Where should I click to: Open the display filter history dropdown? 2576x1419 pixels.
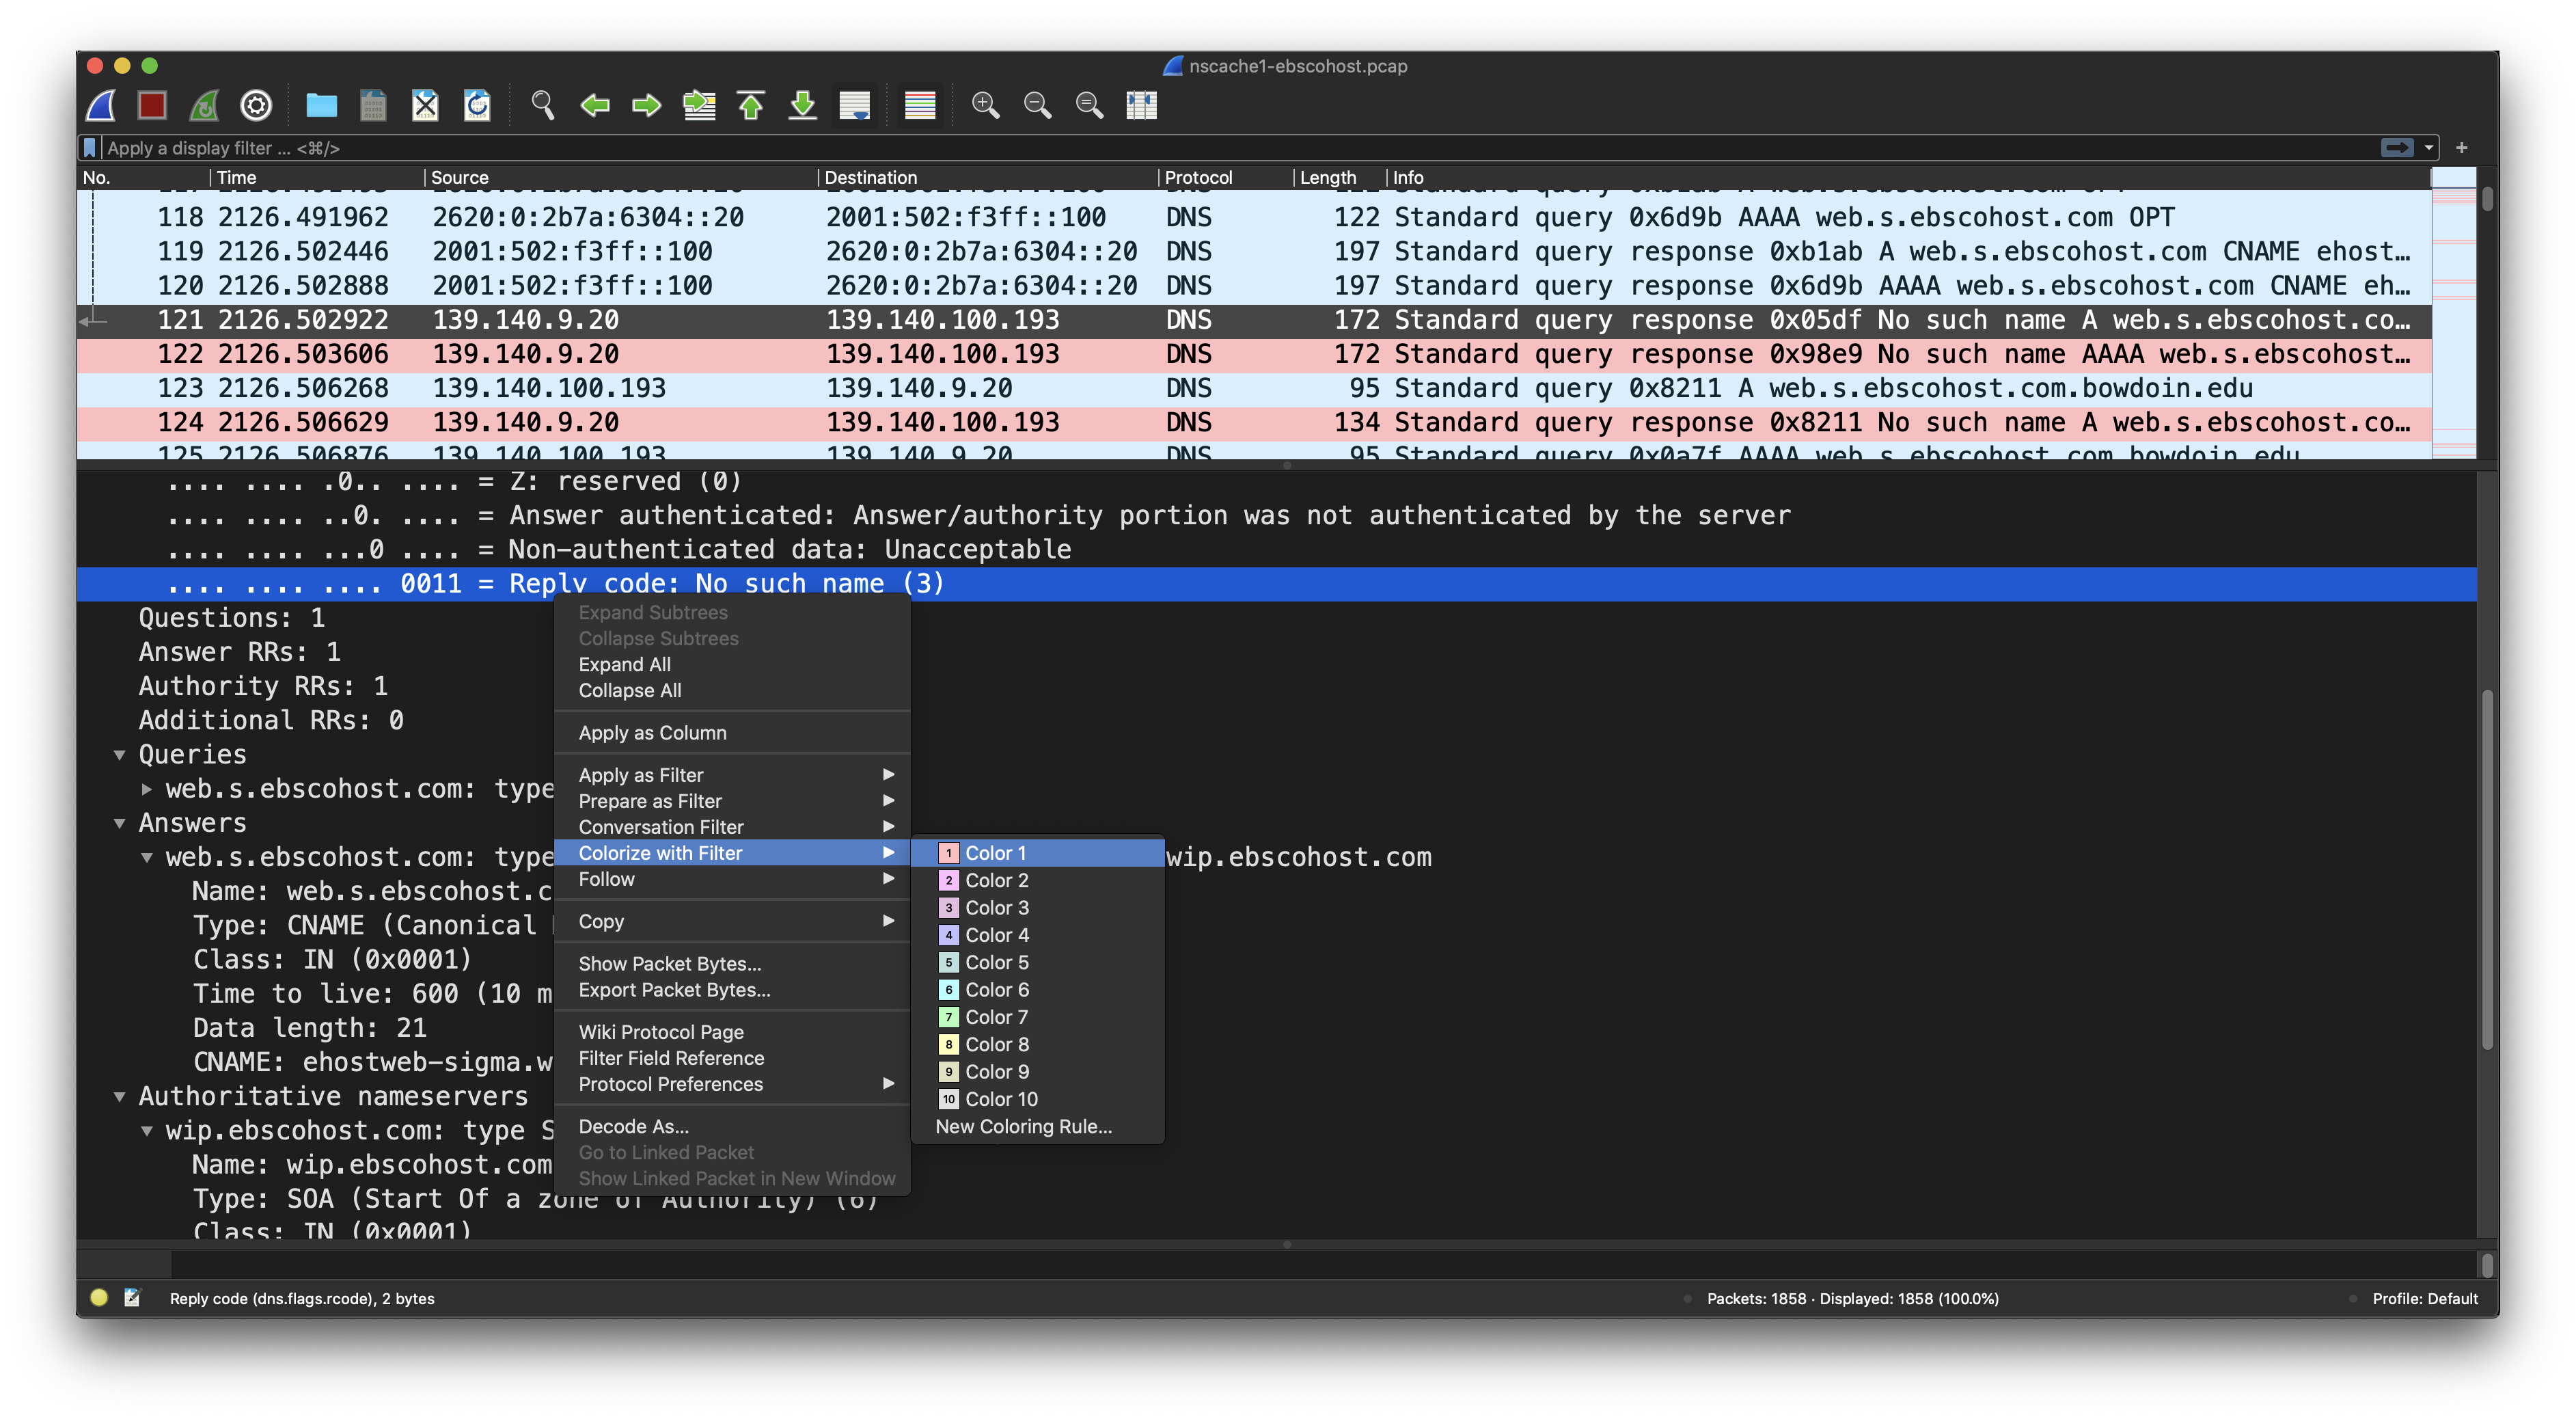click(2429, 148)
